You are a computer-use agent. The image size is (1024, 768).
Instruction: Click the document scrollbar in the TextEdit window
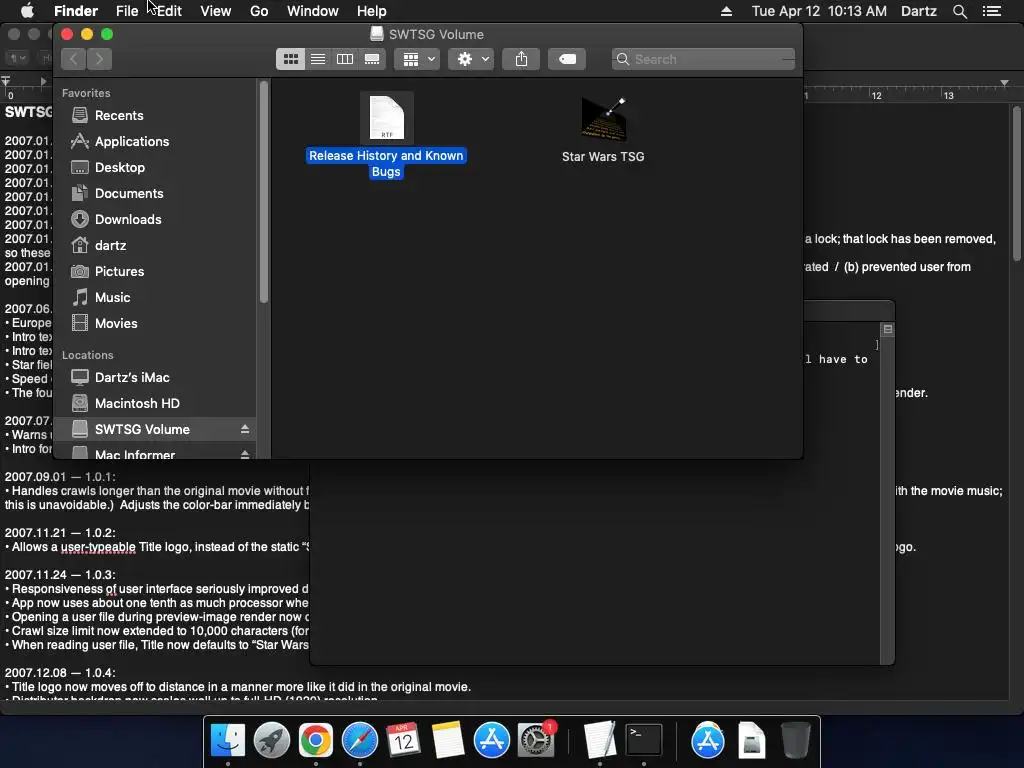point(1016,184)
